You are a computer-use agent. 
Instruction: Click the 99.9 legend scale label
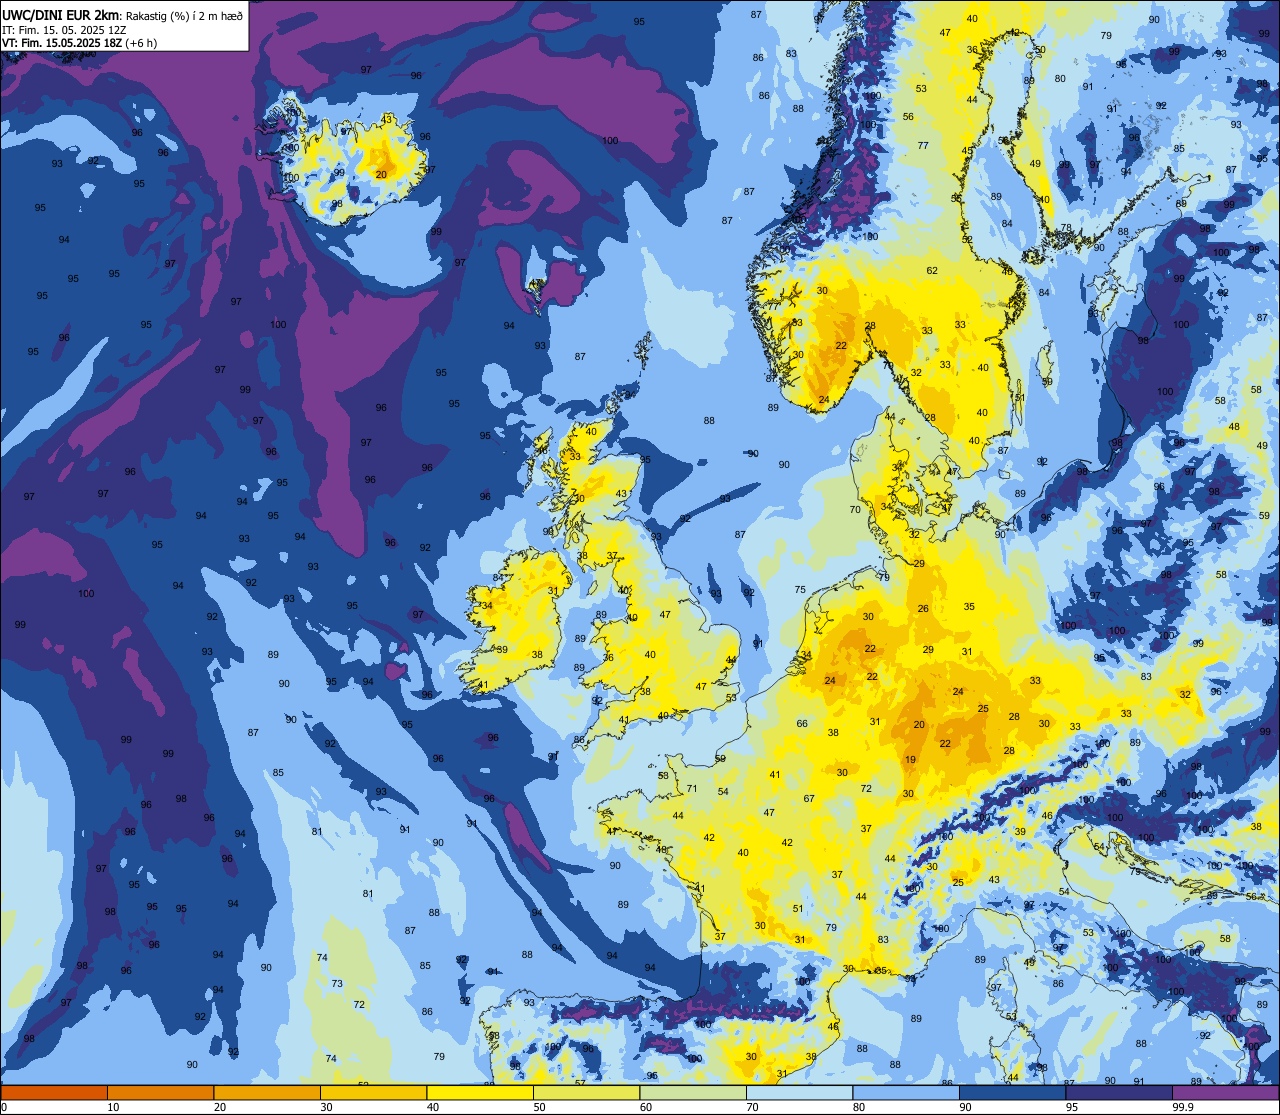[1183, 1107]
